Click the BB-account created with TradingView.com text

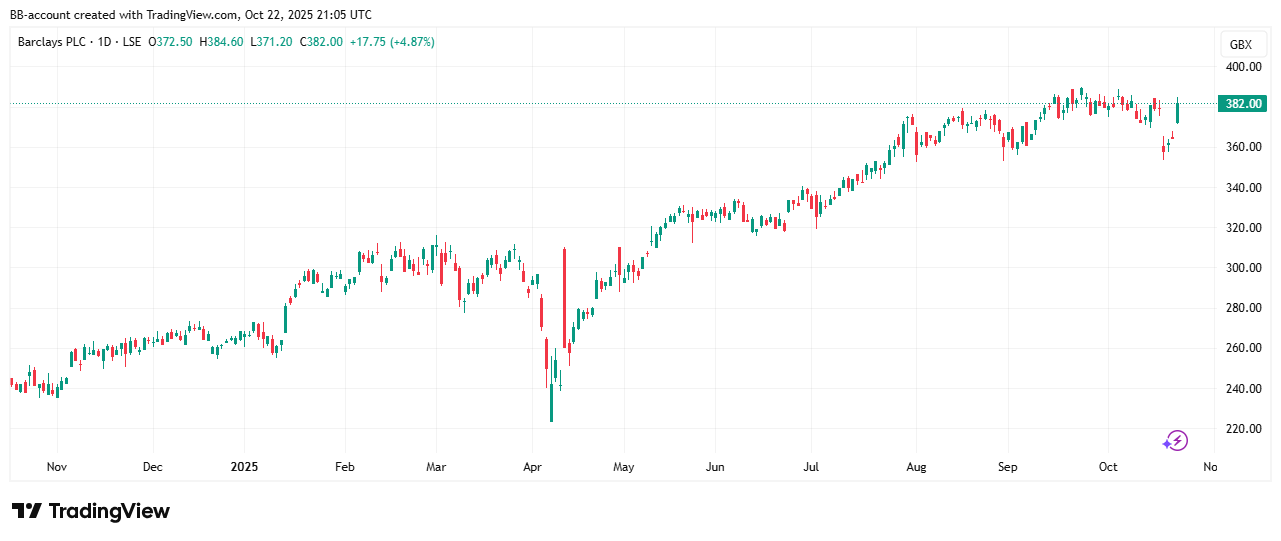point(190,14)
